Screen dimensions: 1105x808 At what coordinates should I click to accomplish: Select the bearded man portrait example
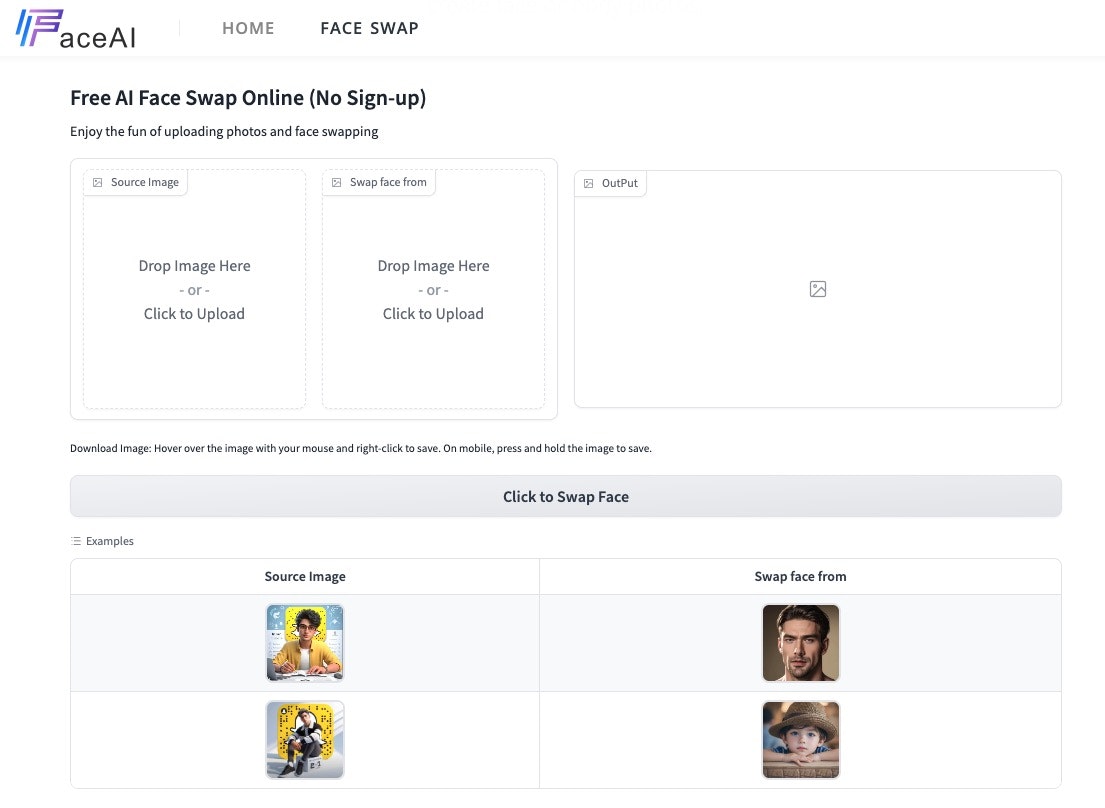(800, 642)
